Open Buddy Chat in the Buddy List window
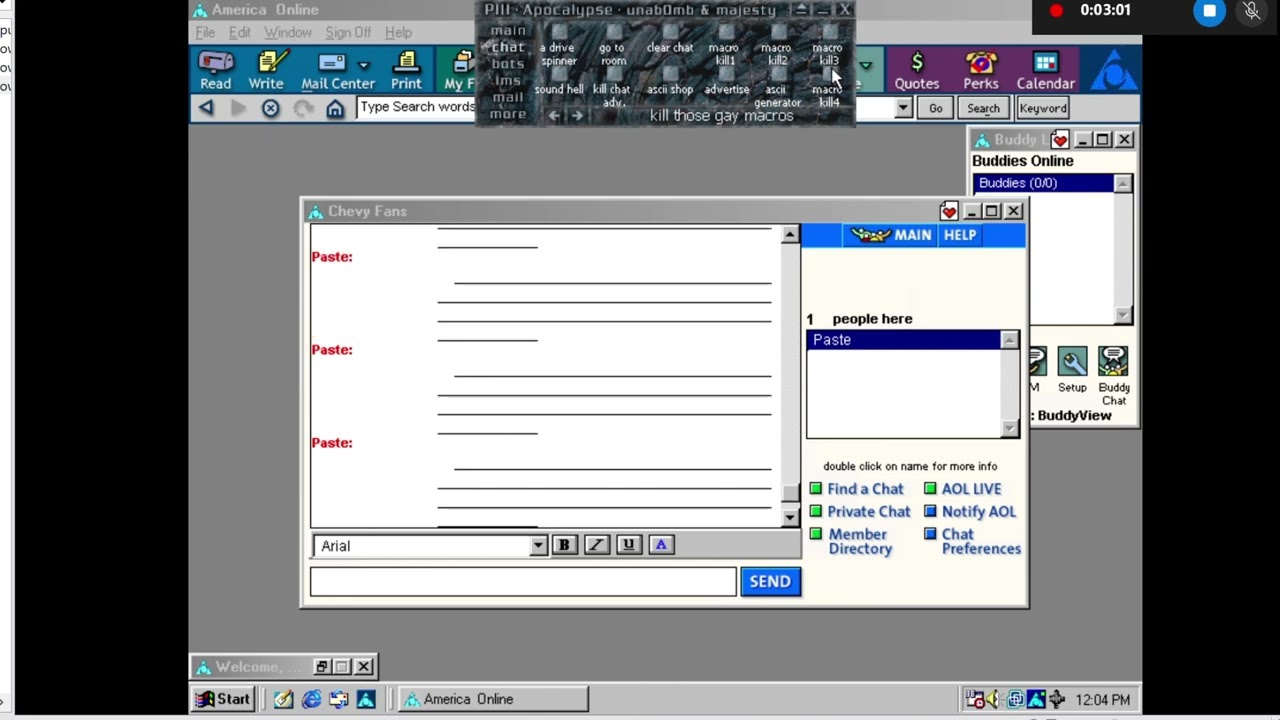The height and width of the screenshot is (720, 1280). coord(1113,376)
